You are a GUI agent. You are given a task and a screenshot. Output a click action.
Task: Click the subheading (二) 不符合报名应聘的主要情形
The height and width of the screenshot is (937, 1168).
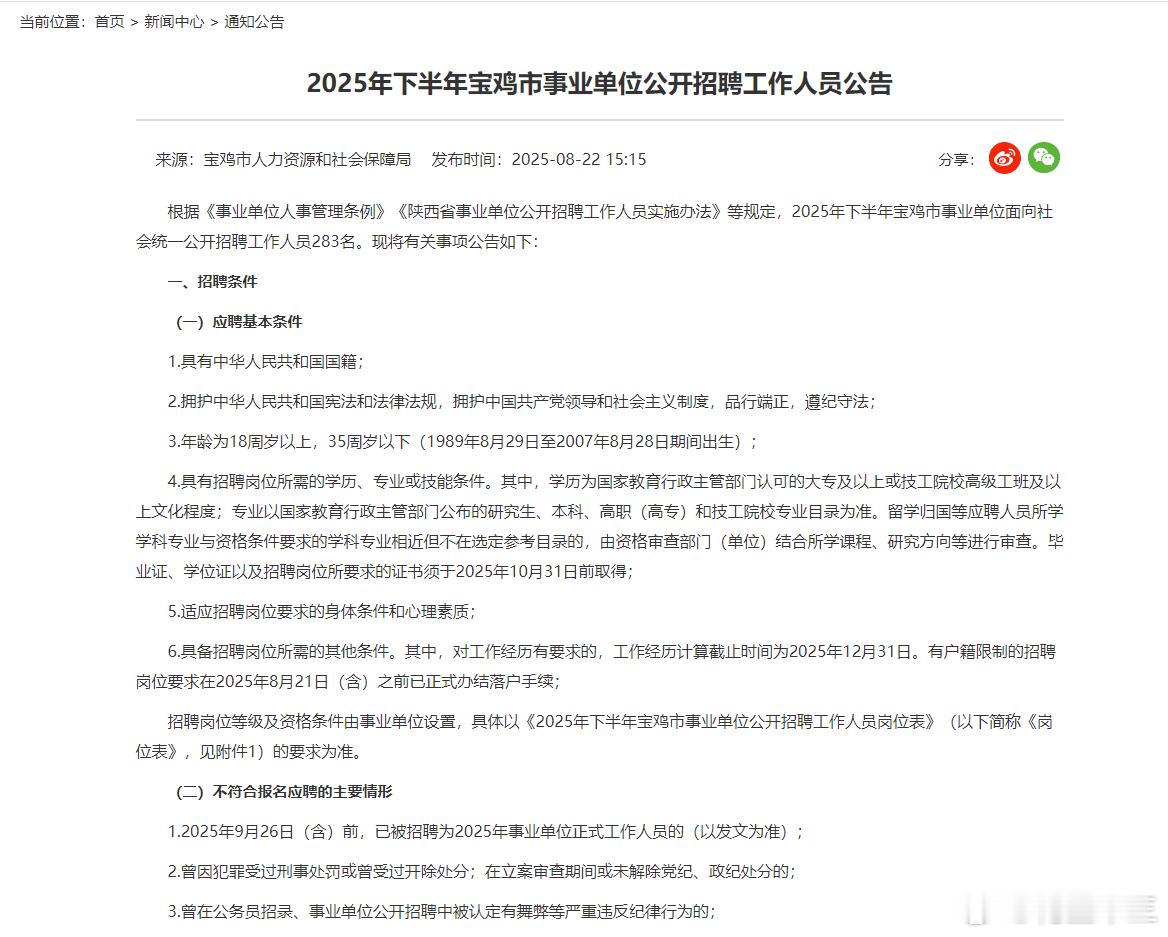(x=284, y=792)
